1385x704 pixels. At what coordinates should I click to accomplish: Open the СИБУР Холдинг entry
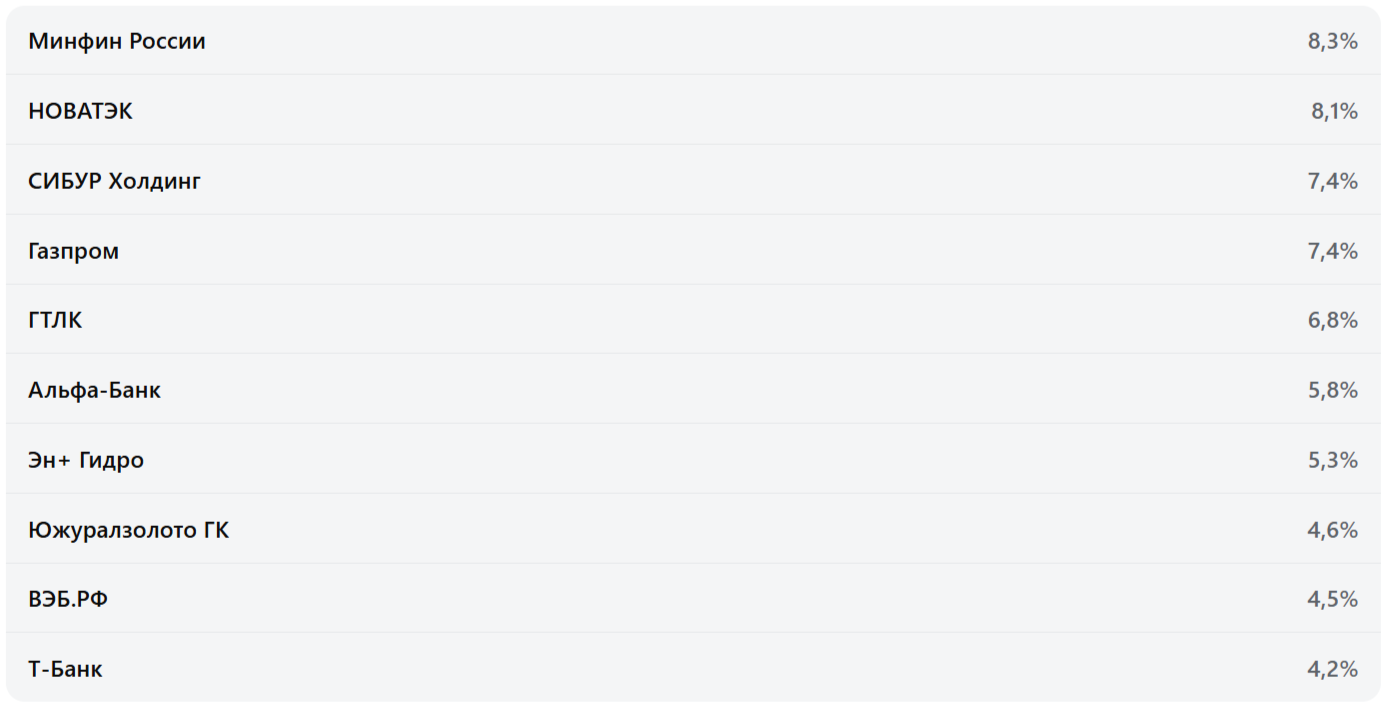point(115,181)
